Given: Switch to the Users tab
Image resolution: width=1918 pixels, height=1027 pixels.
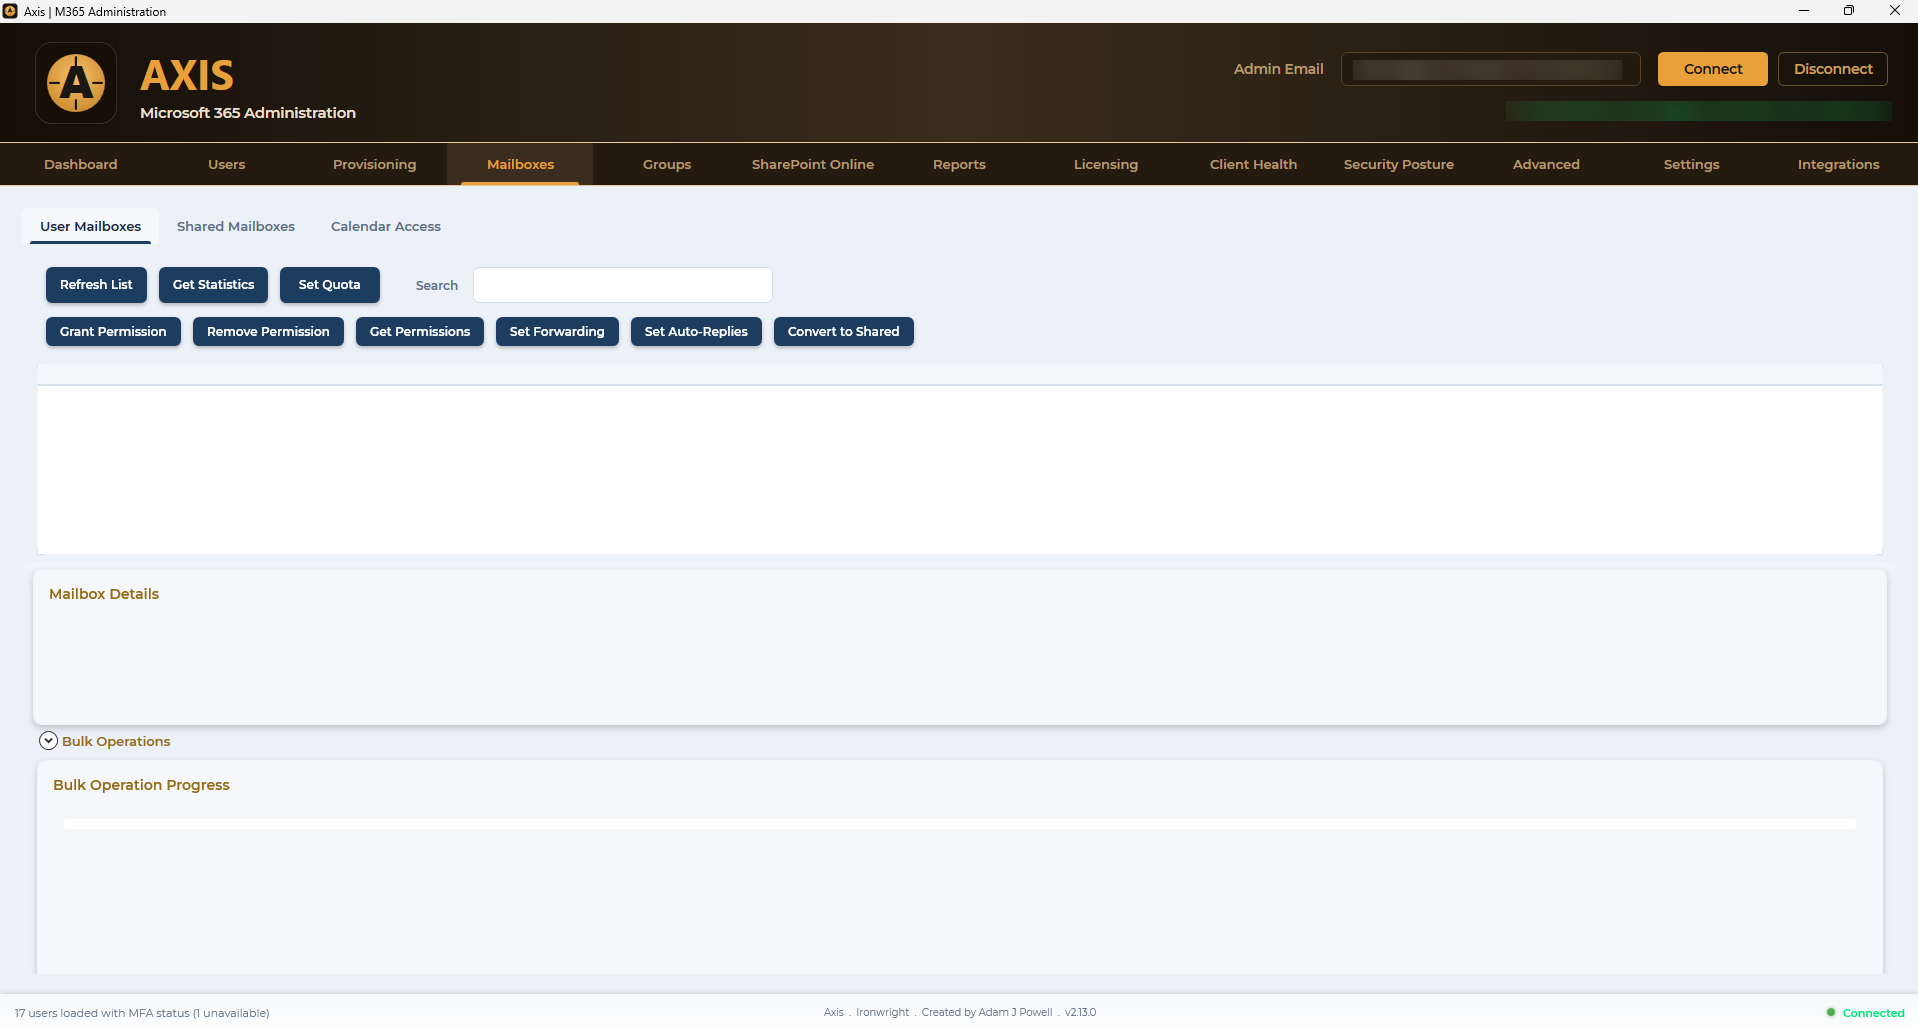Looking at the screenshot, I should point(227,164).
